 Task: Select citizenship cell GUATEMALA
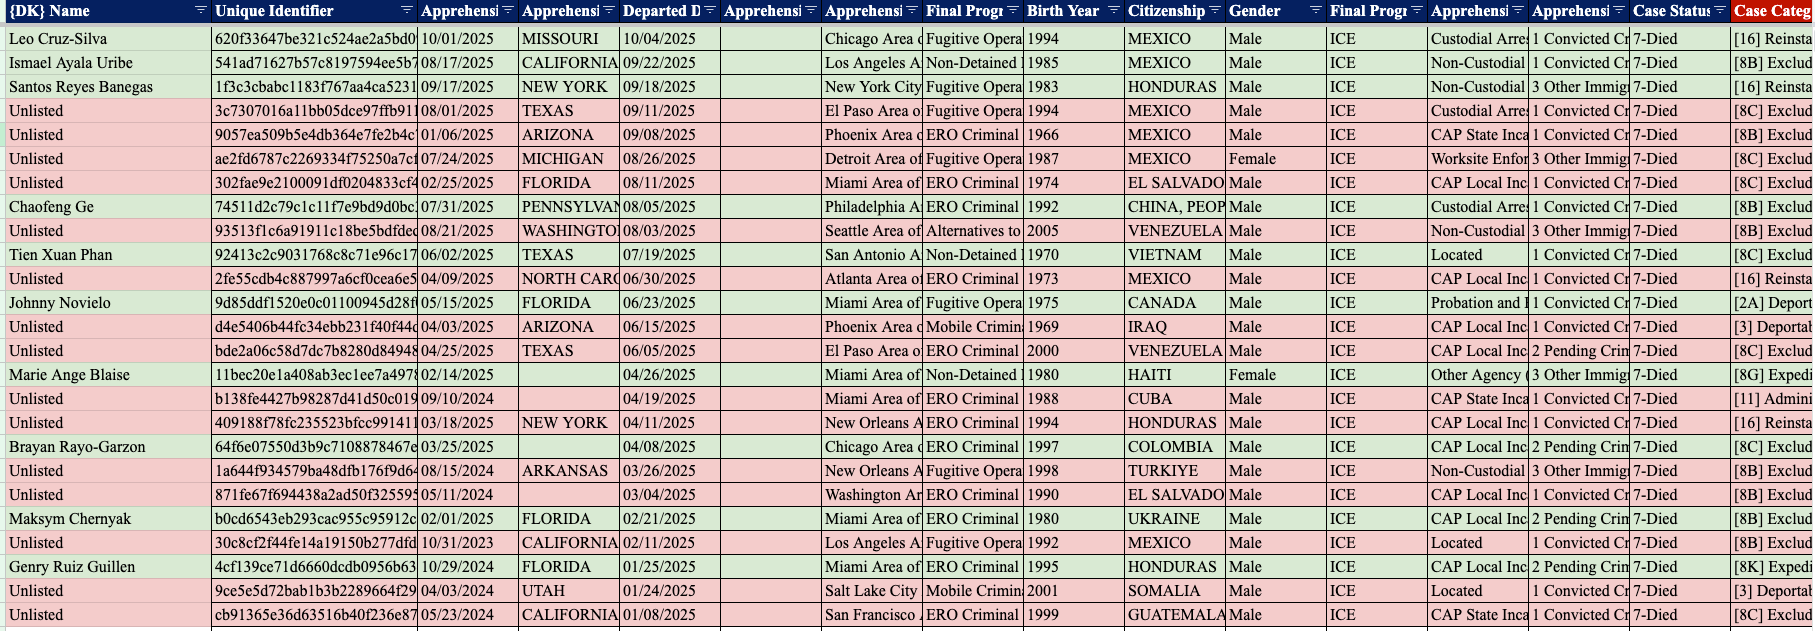click(x=1175, y=615)
